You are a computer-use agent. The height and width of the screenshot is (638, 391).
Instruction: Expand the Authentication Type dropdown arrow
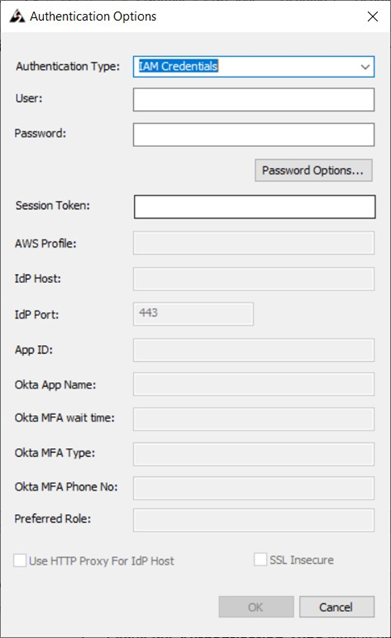point(365,67)
